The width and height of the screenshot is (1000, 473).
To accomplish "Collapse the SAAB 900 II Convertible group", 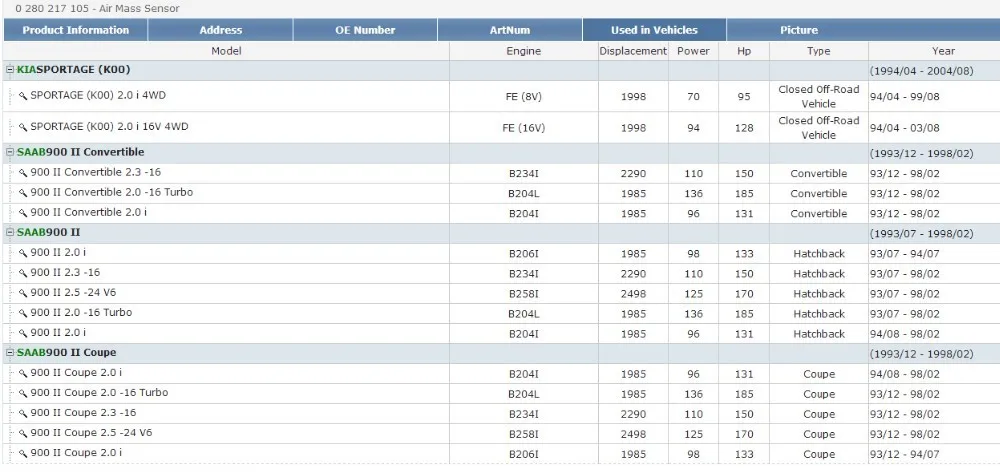I will (10, 152).
